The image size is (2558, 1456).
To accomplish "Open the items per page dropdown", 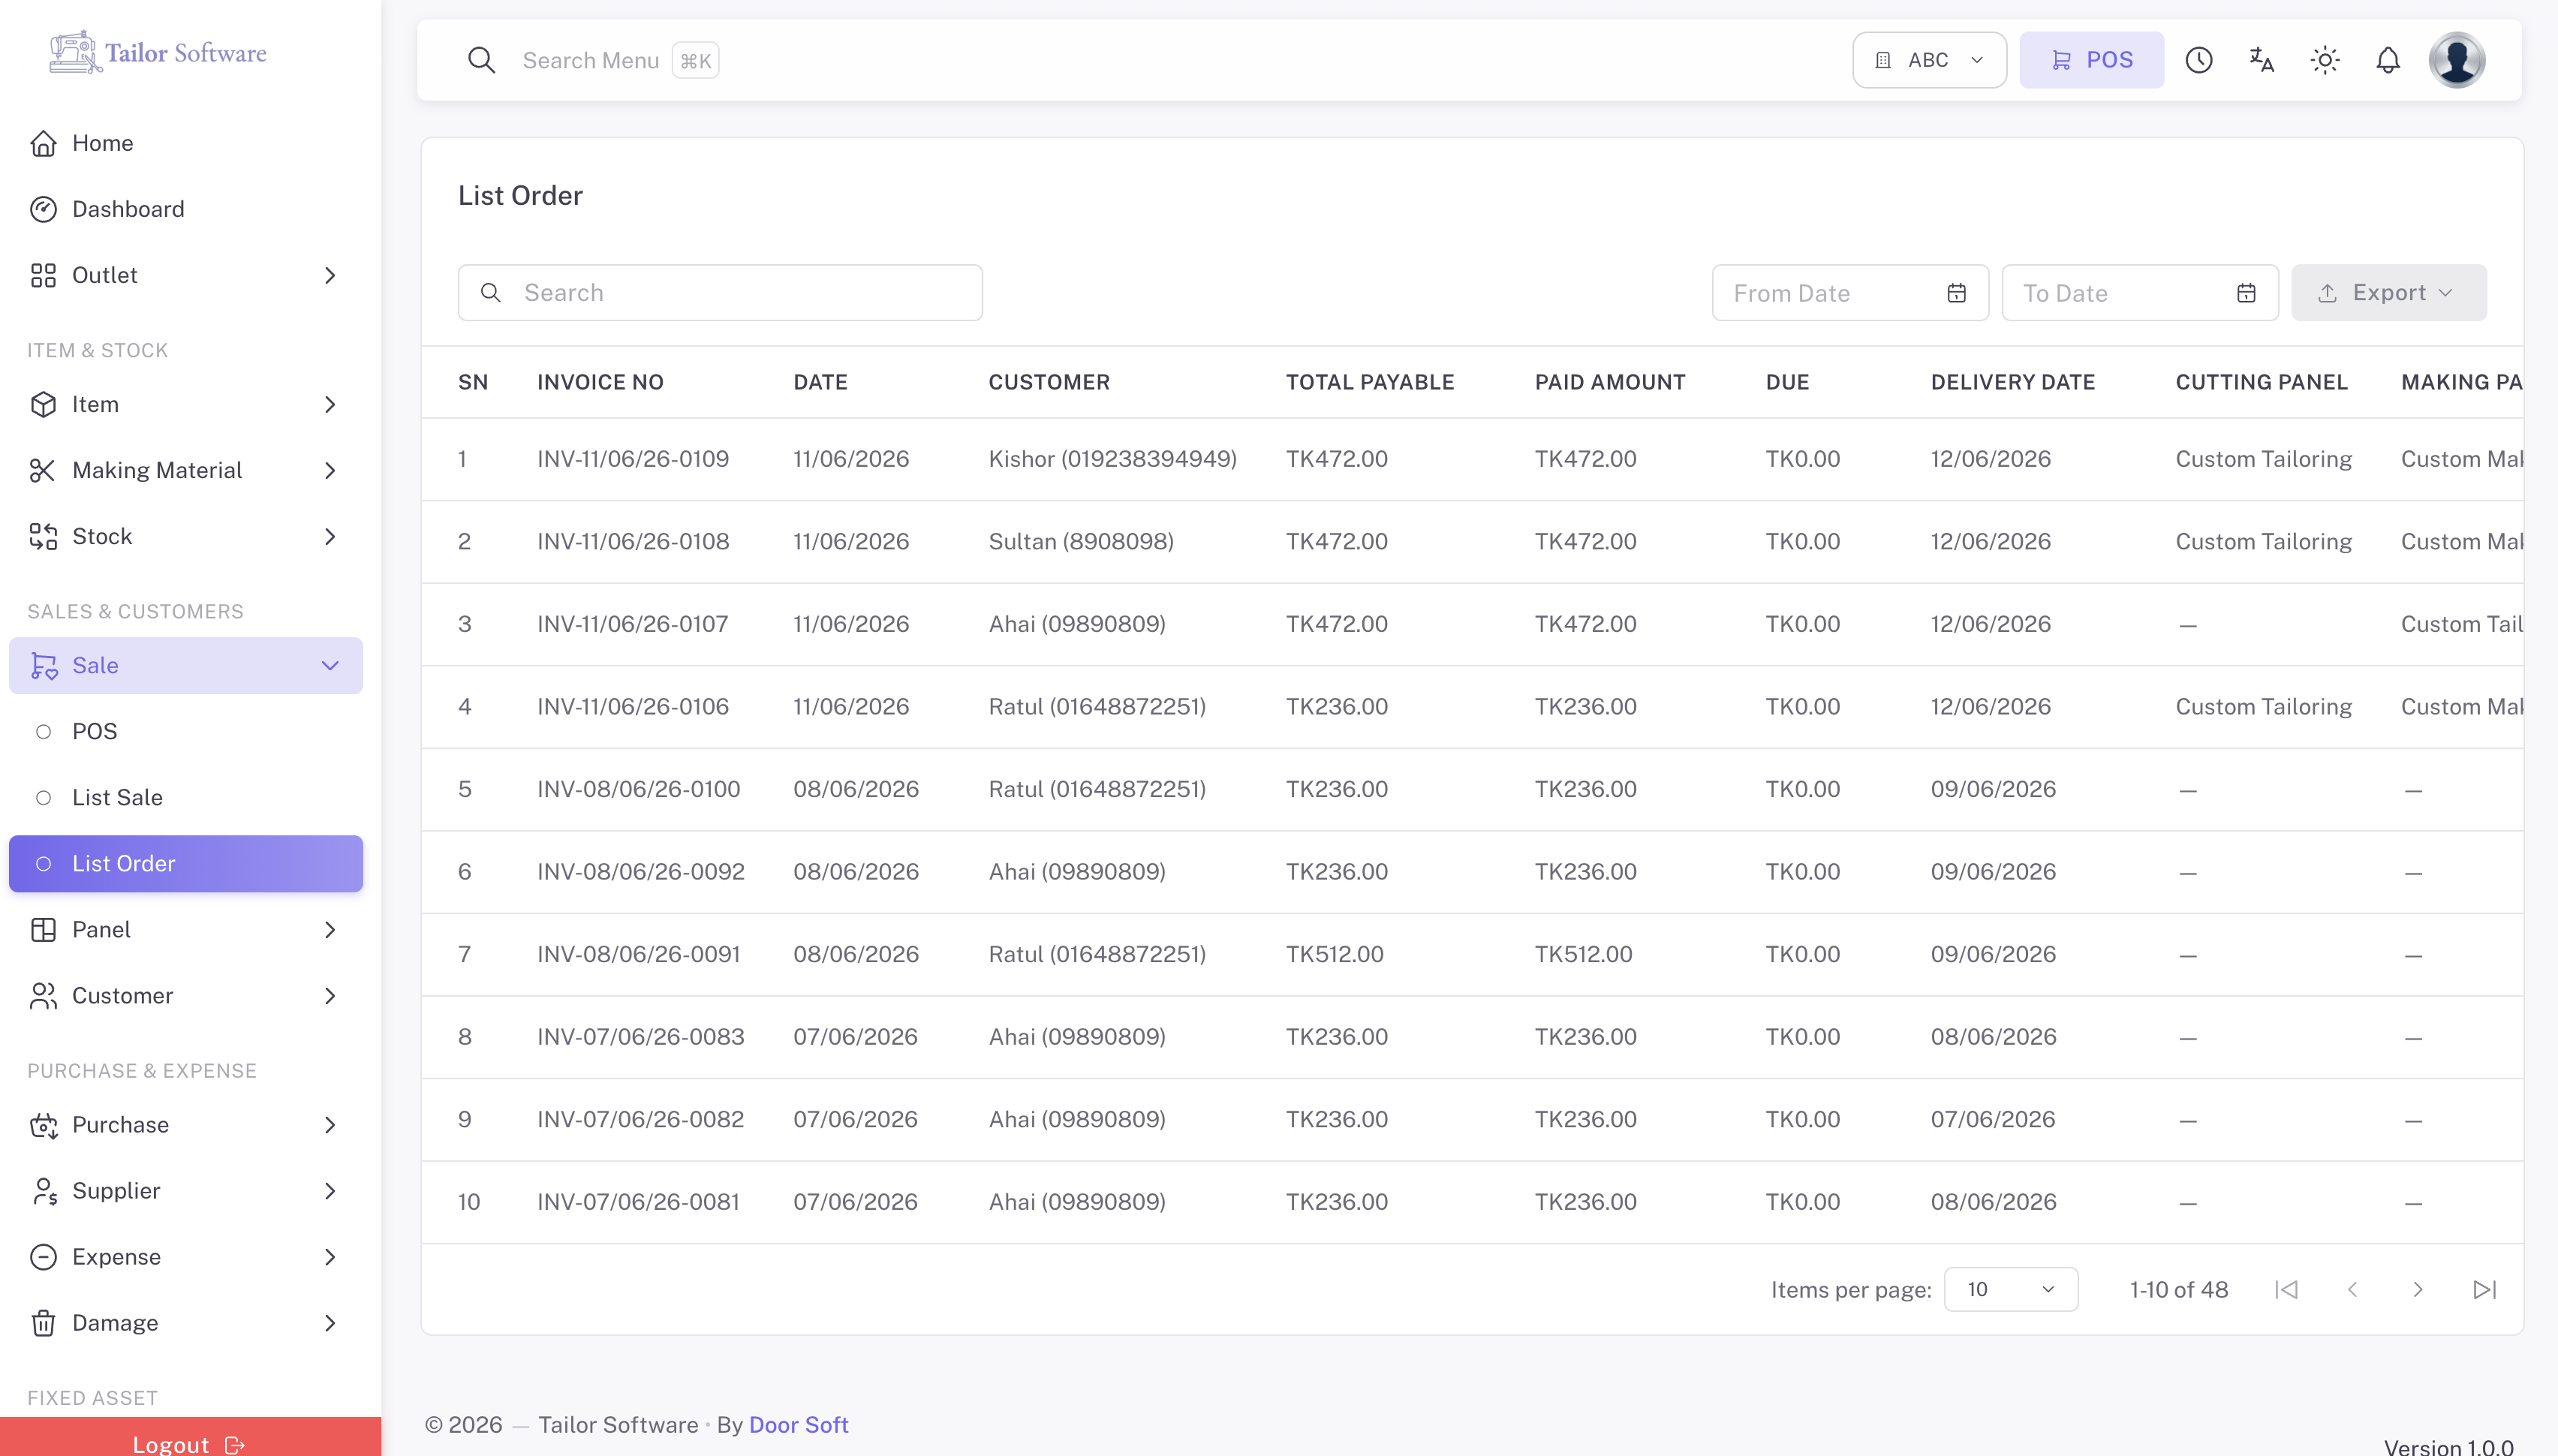I will [x=2010, y=1289].
